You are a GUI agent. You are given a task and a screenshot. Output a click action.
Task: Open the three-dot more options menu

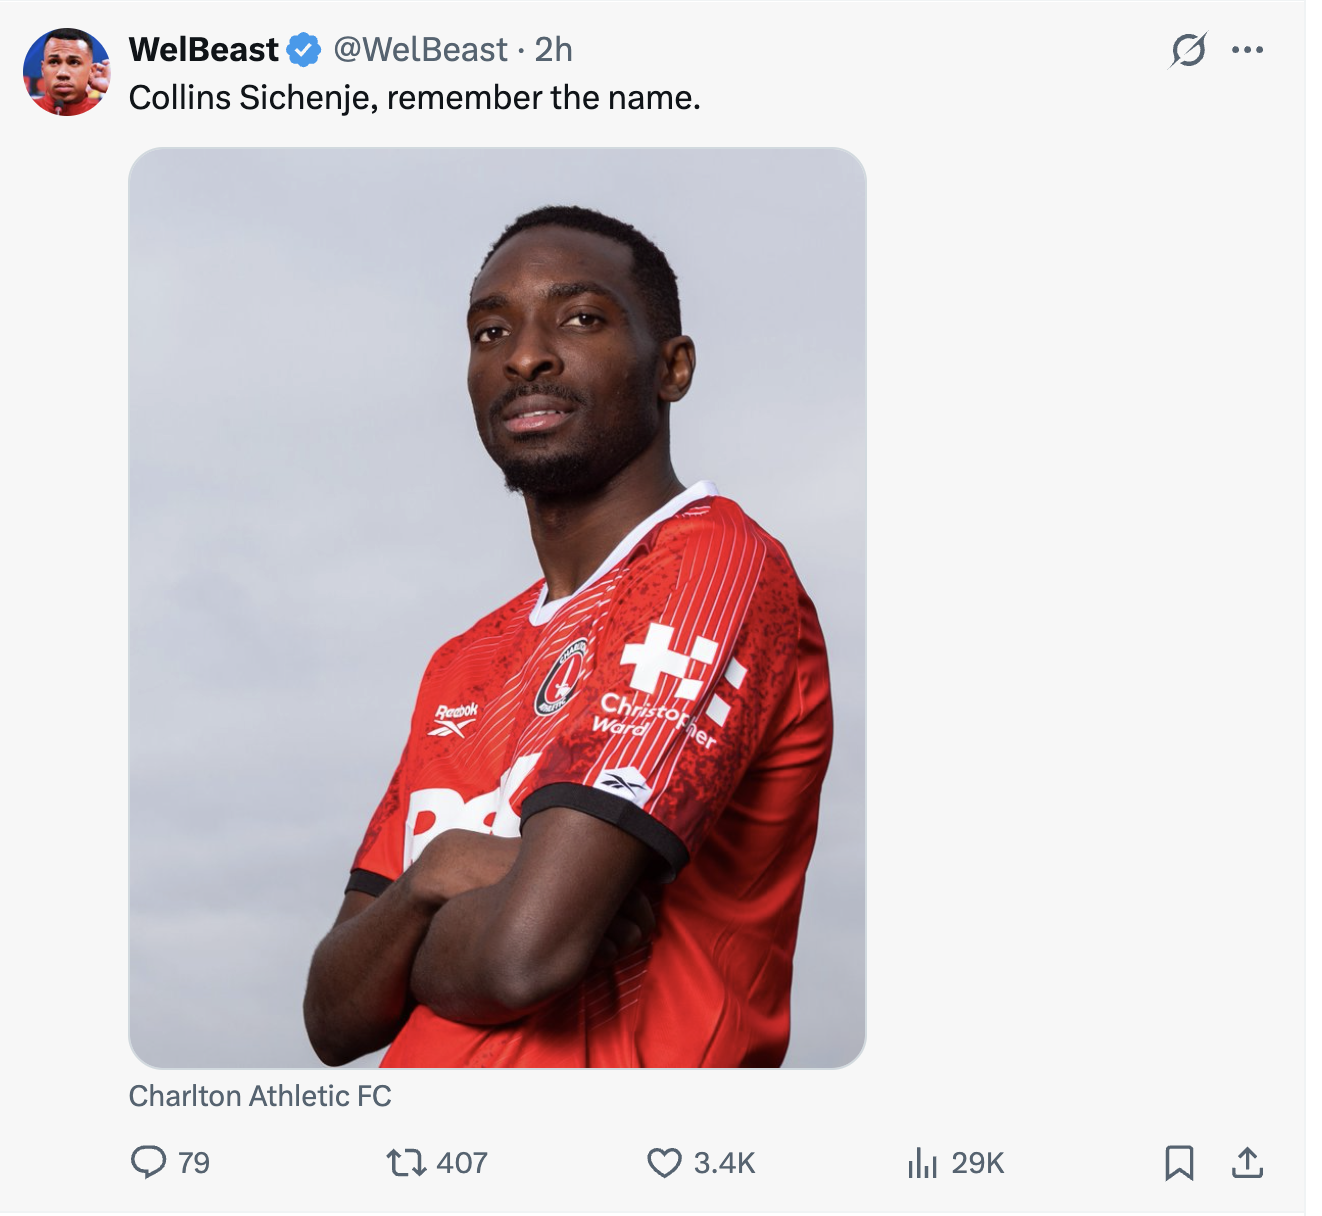pyautogui.click(x=1247, y=50)
